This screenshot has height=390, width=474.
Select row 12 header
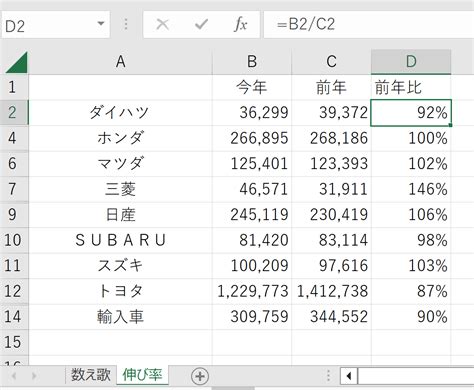[x=14, y=291]
